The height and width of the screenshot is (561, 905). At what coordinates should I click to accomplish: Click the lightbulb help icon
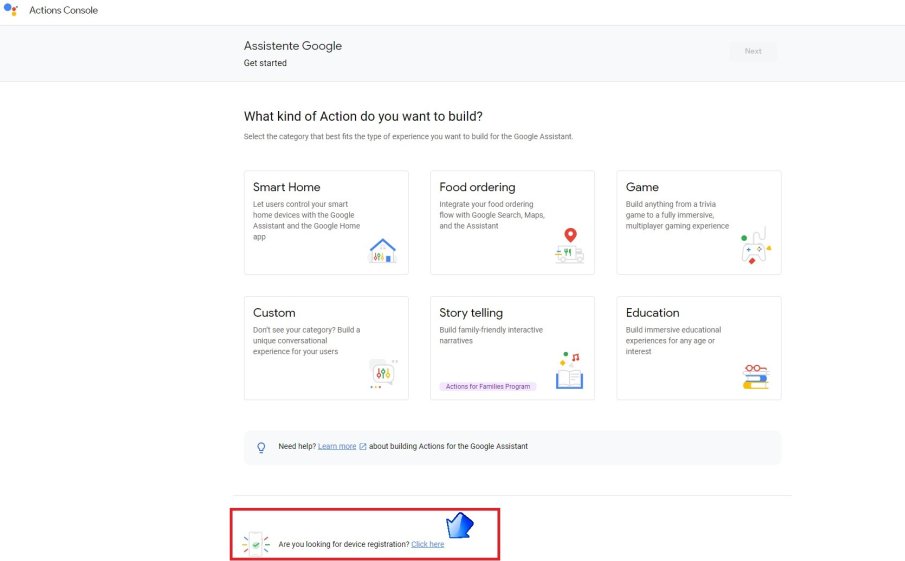(261, 447)
